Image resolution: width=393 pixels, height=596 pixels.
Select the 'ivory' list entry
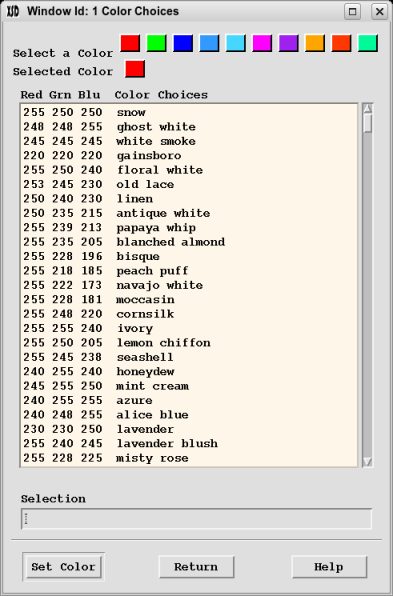point(189,329)
